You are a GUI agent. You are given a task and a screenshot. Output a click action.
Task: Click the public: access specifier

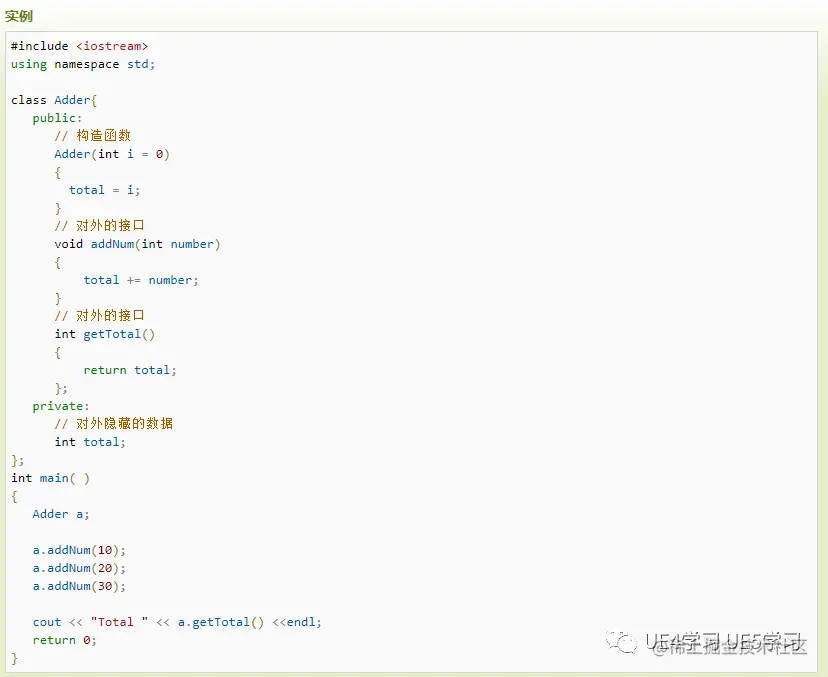pyautogui.click(x=56, y=117)
